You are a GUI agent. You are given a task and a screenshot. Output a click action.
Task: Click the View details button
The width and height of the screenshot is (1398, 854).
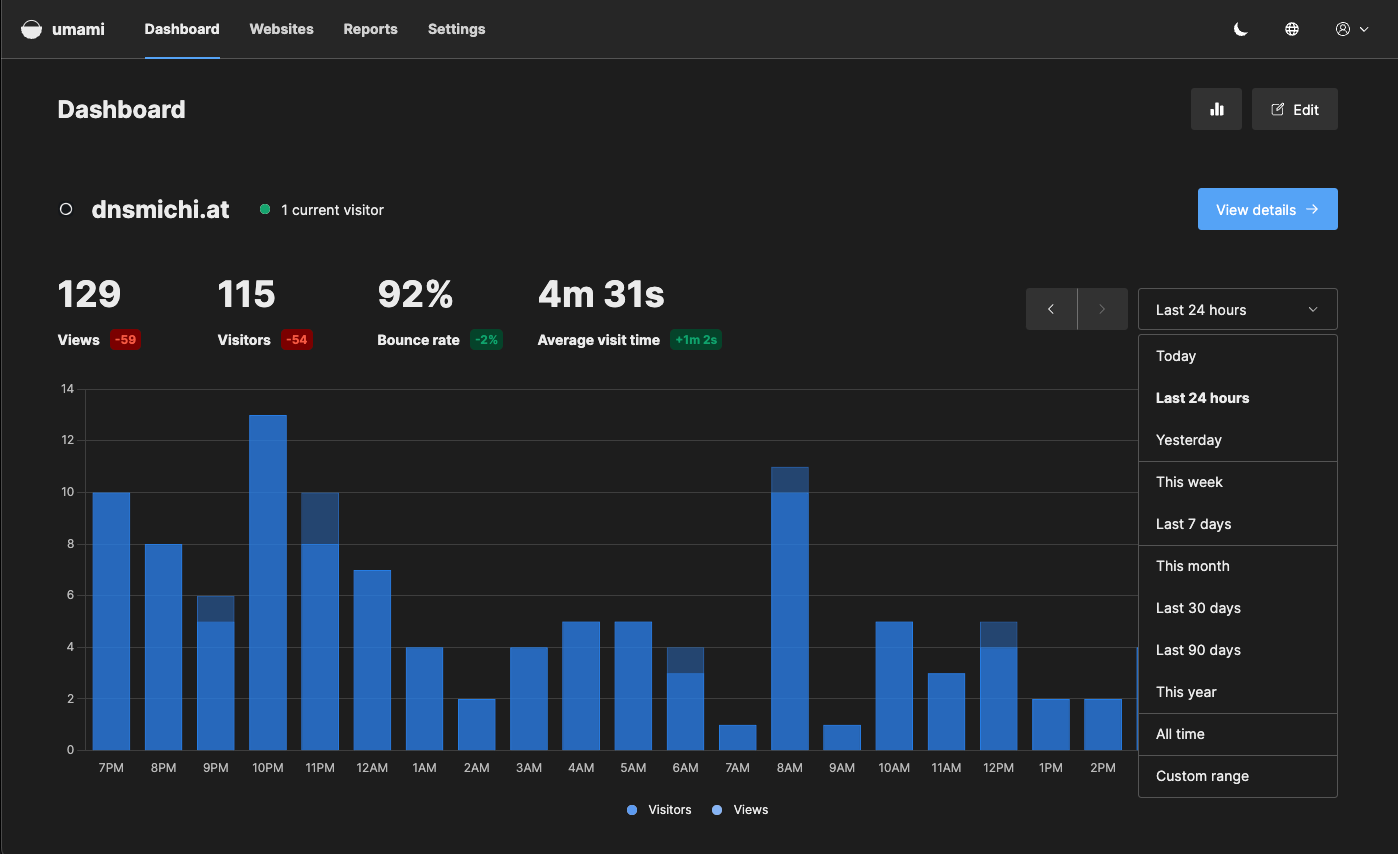[1267, 210]
